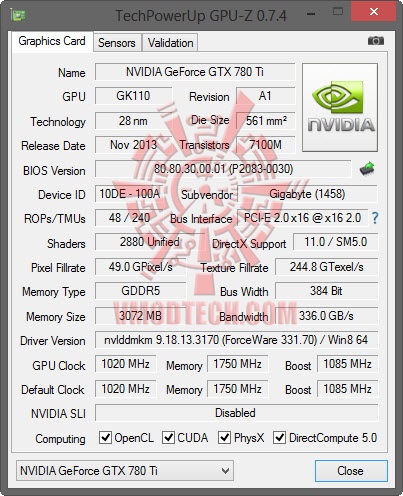Screen dimensions: 403x496
Task: Click the bus interface question mark
Action: (x=375, y=218)
